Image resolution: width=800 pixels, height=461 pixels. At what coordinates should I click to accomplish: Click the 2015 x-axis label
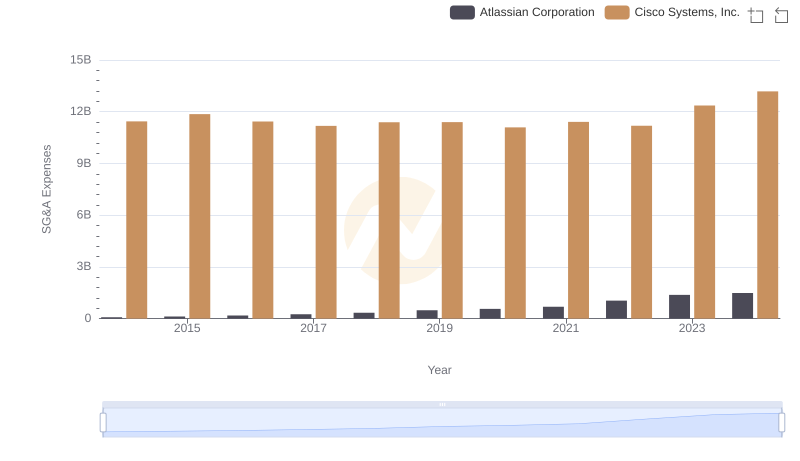pyautogui.click(x=187, y=328)
